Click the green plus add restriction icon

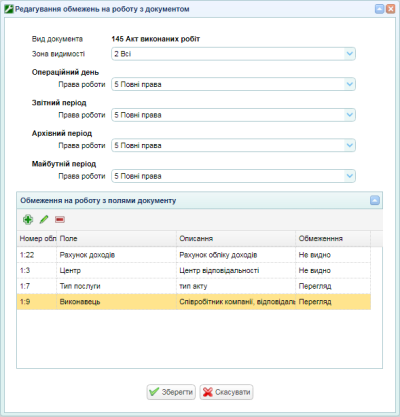point(28,219)
